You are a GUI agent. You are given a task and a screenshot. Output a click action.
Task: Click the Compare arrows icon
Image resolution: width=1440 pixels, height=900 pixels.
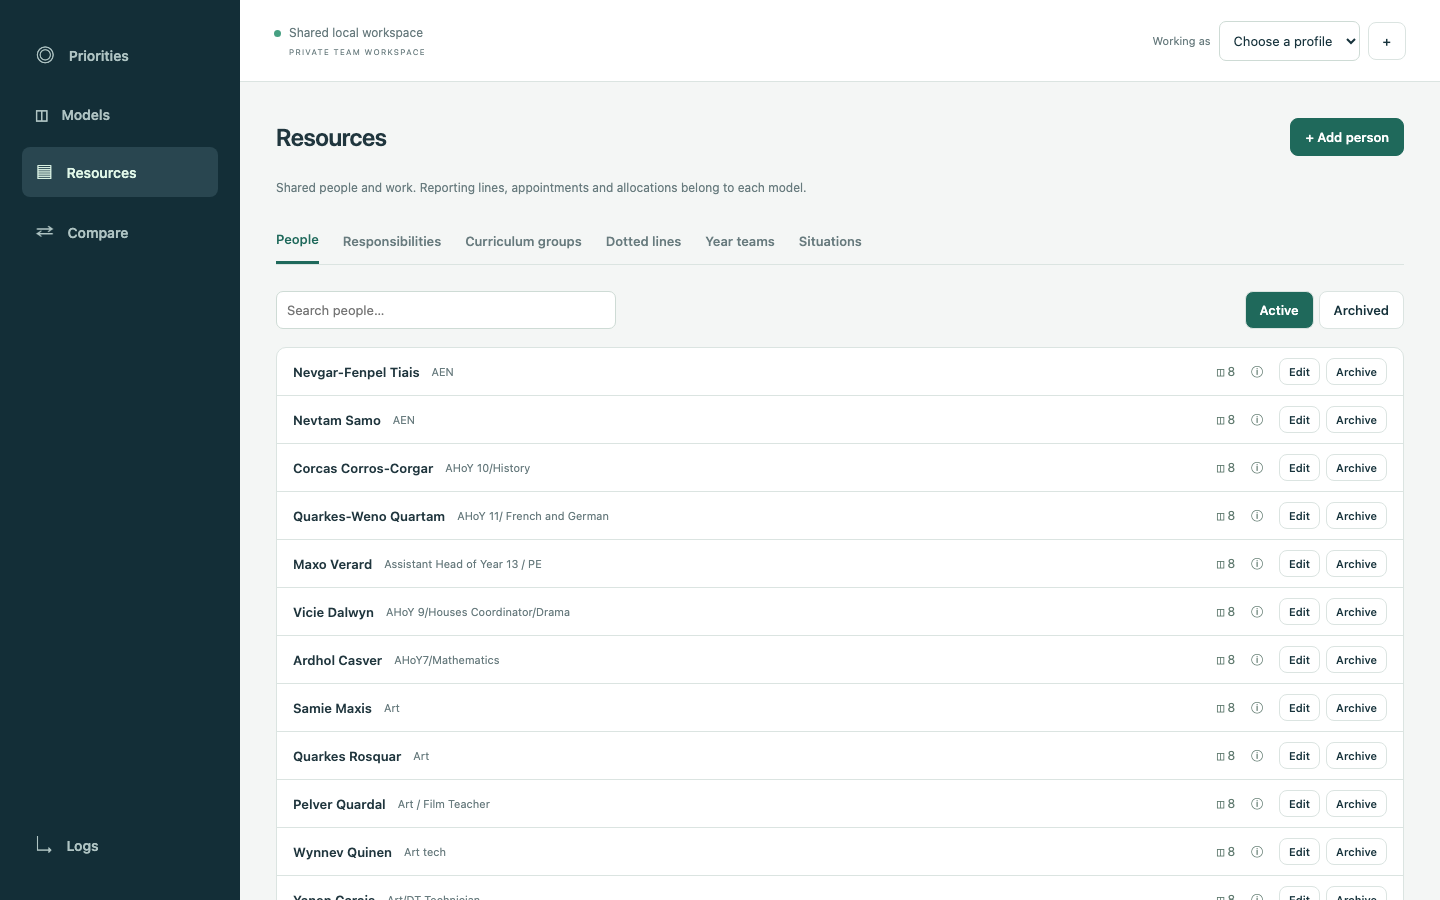[x=45, y=232]
